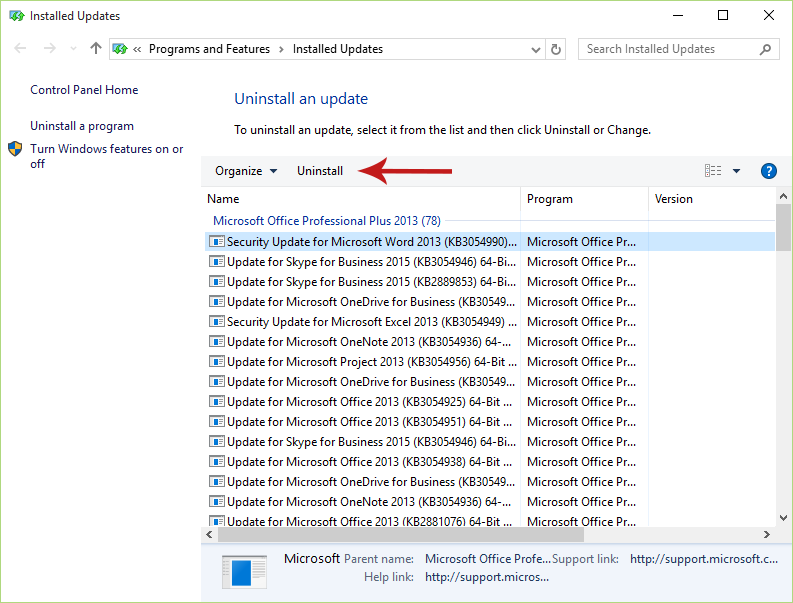Image resolution: width=793 pixels, height=603 pixels.
Task: Click icon of Security Update for Excel 2013
Action: (216, 322)
